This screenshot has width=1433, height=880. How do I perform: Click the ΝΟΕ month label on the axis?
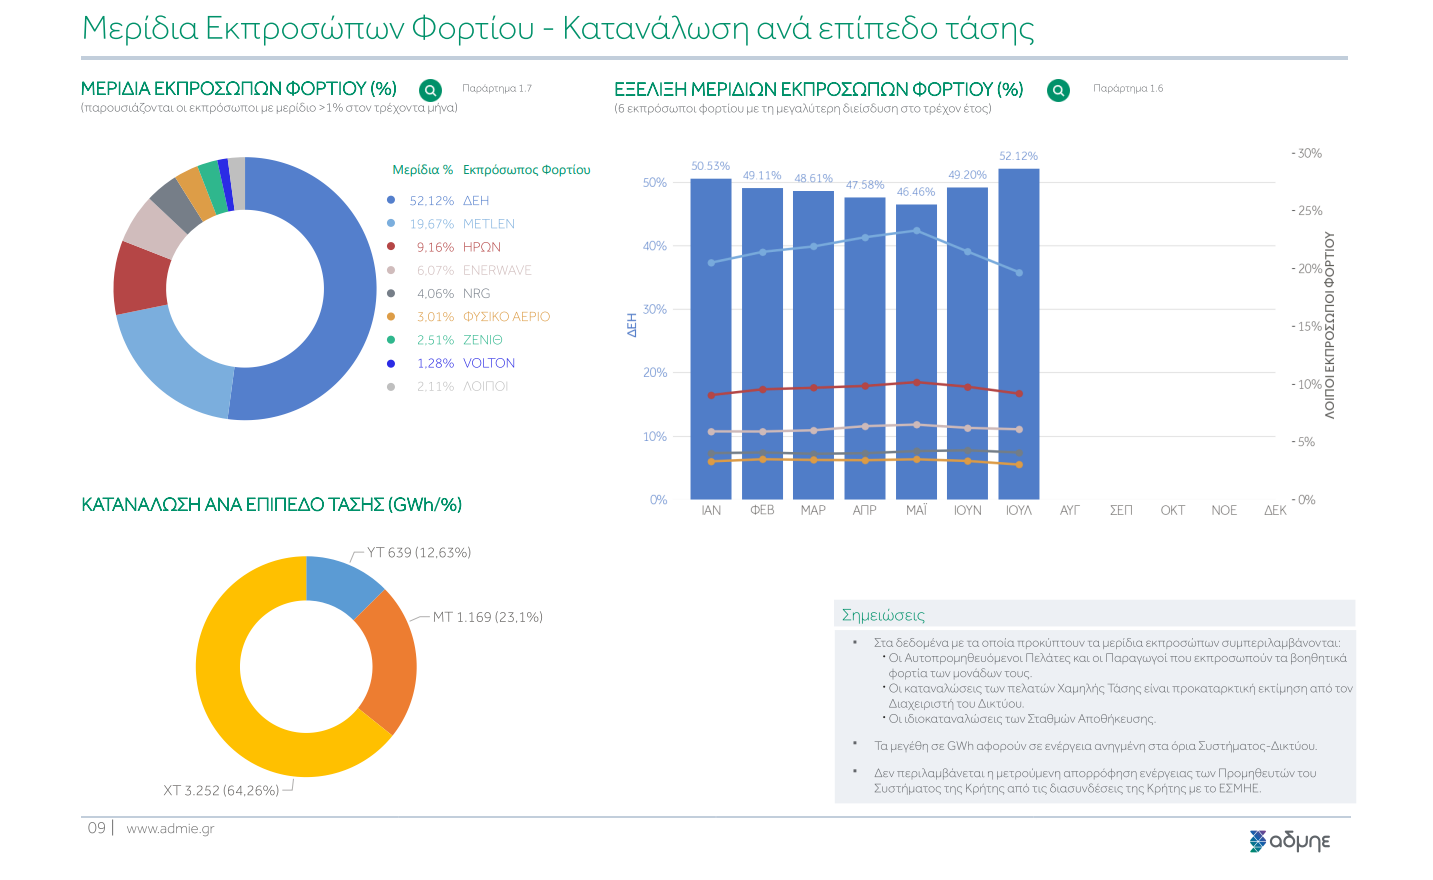1224,510
